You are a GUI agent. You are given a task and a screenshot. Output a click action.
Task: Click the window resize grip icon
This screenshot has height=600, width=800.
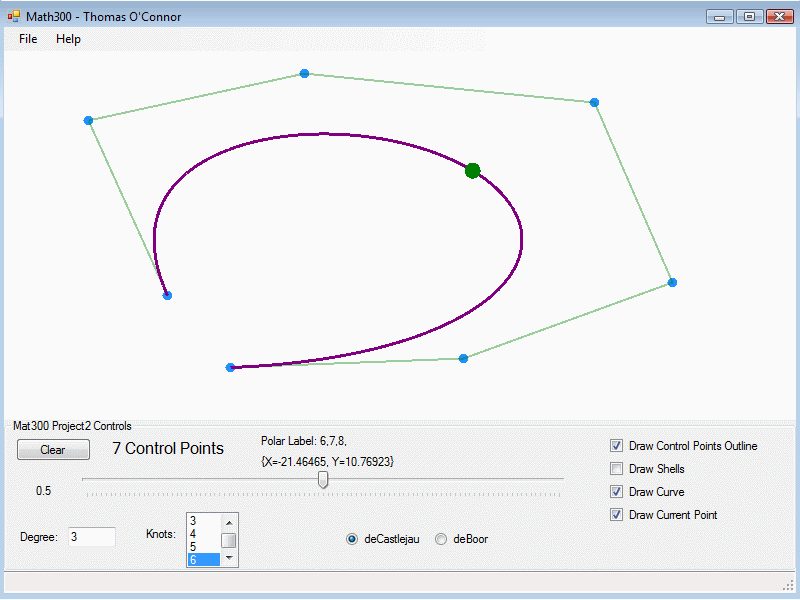(789, 585)
